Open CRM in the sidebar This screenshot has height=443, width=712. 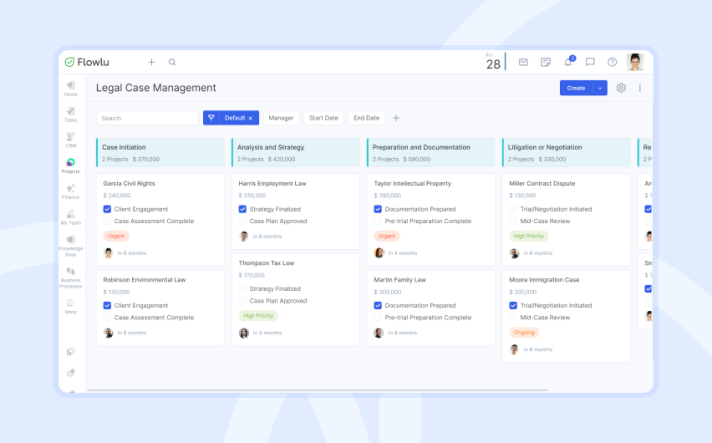(70, 140)
